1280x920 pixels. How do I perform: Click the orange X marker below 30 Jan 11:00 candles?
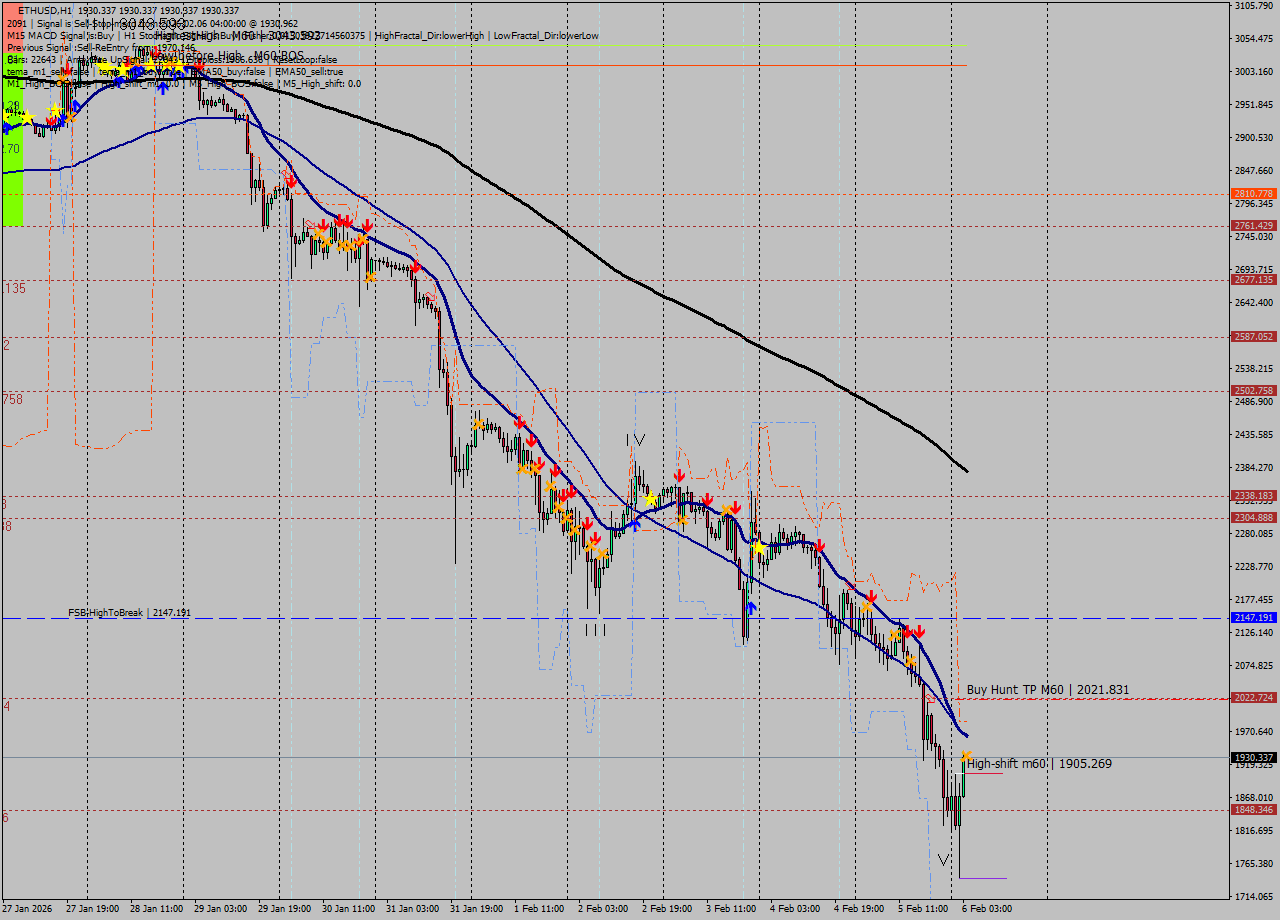pyautogui.click(x=370, y=276)
